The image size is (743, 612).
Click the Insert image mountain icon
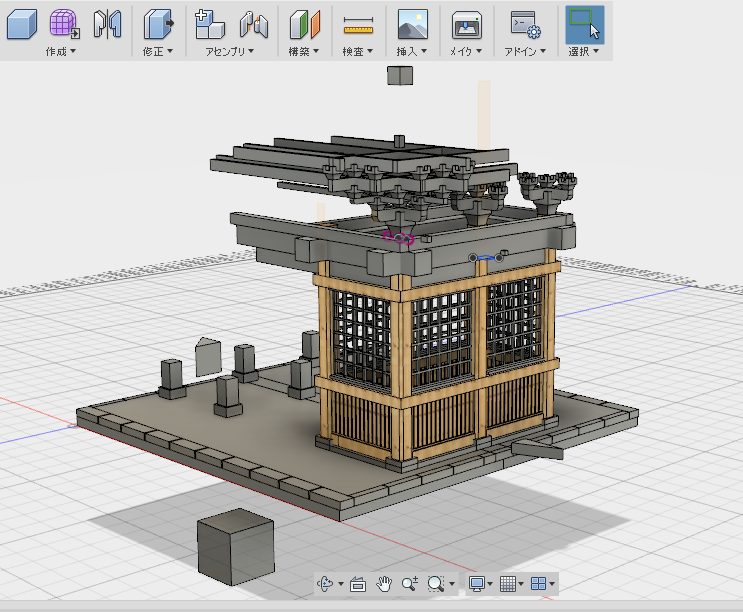(x=412, y=24)
